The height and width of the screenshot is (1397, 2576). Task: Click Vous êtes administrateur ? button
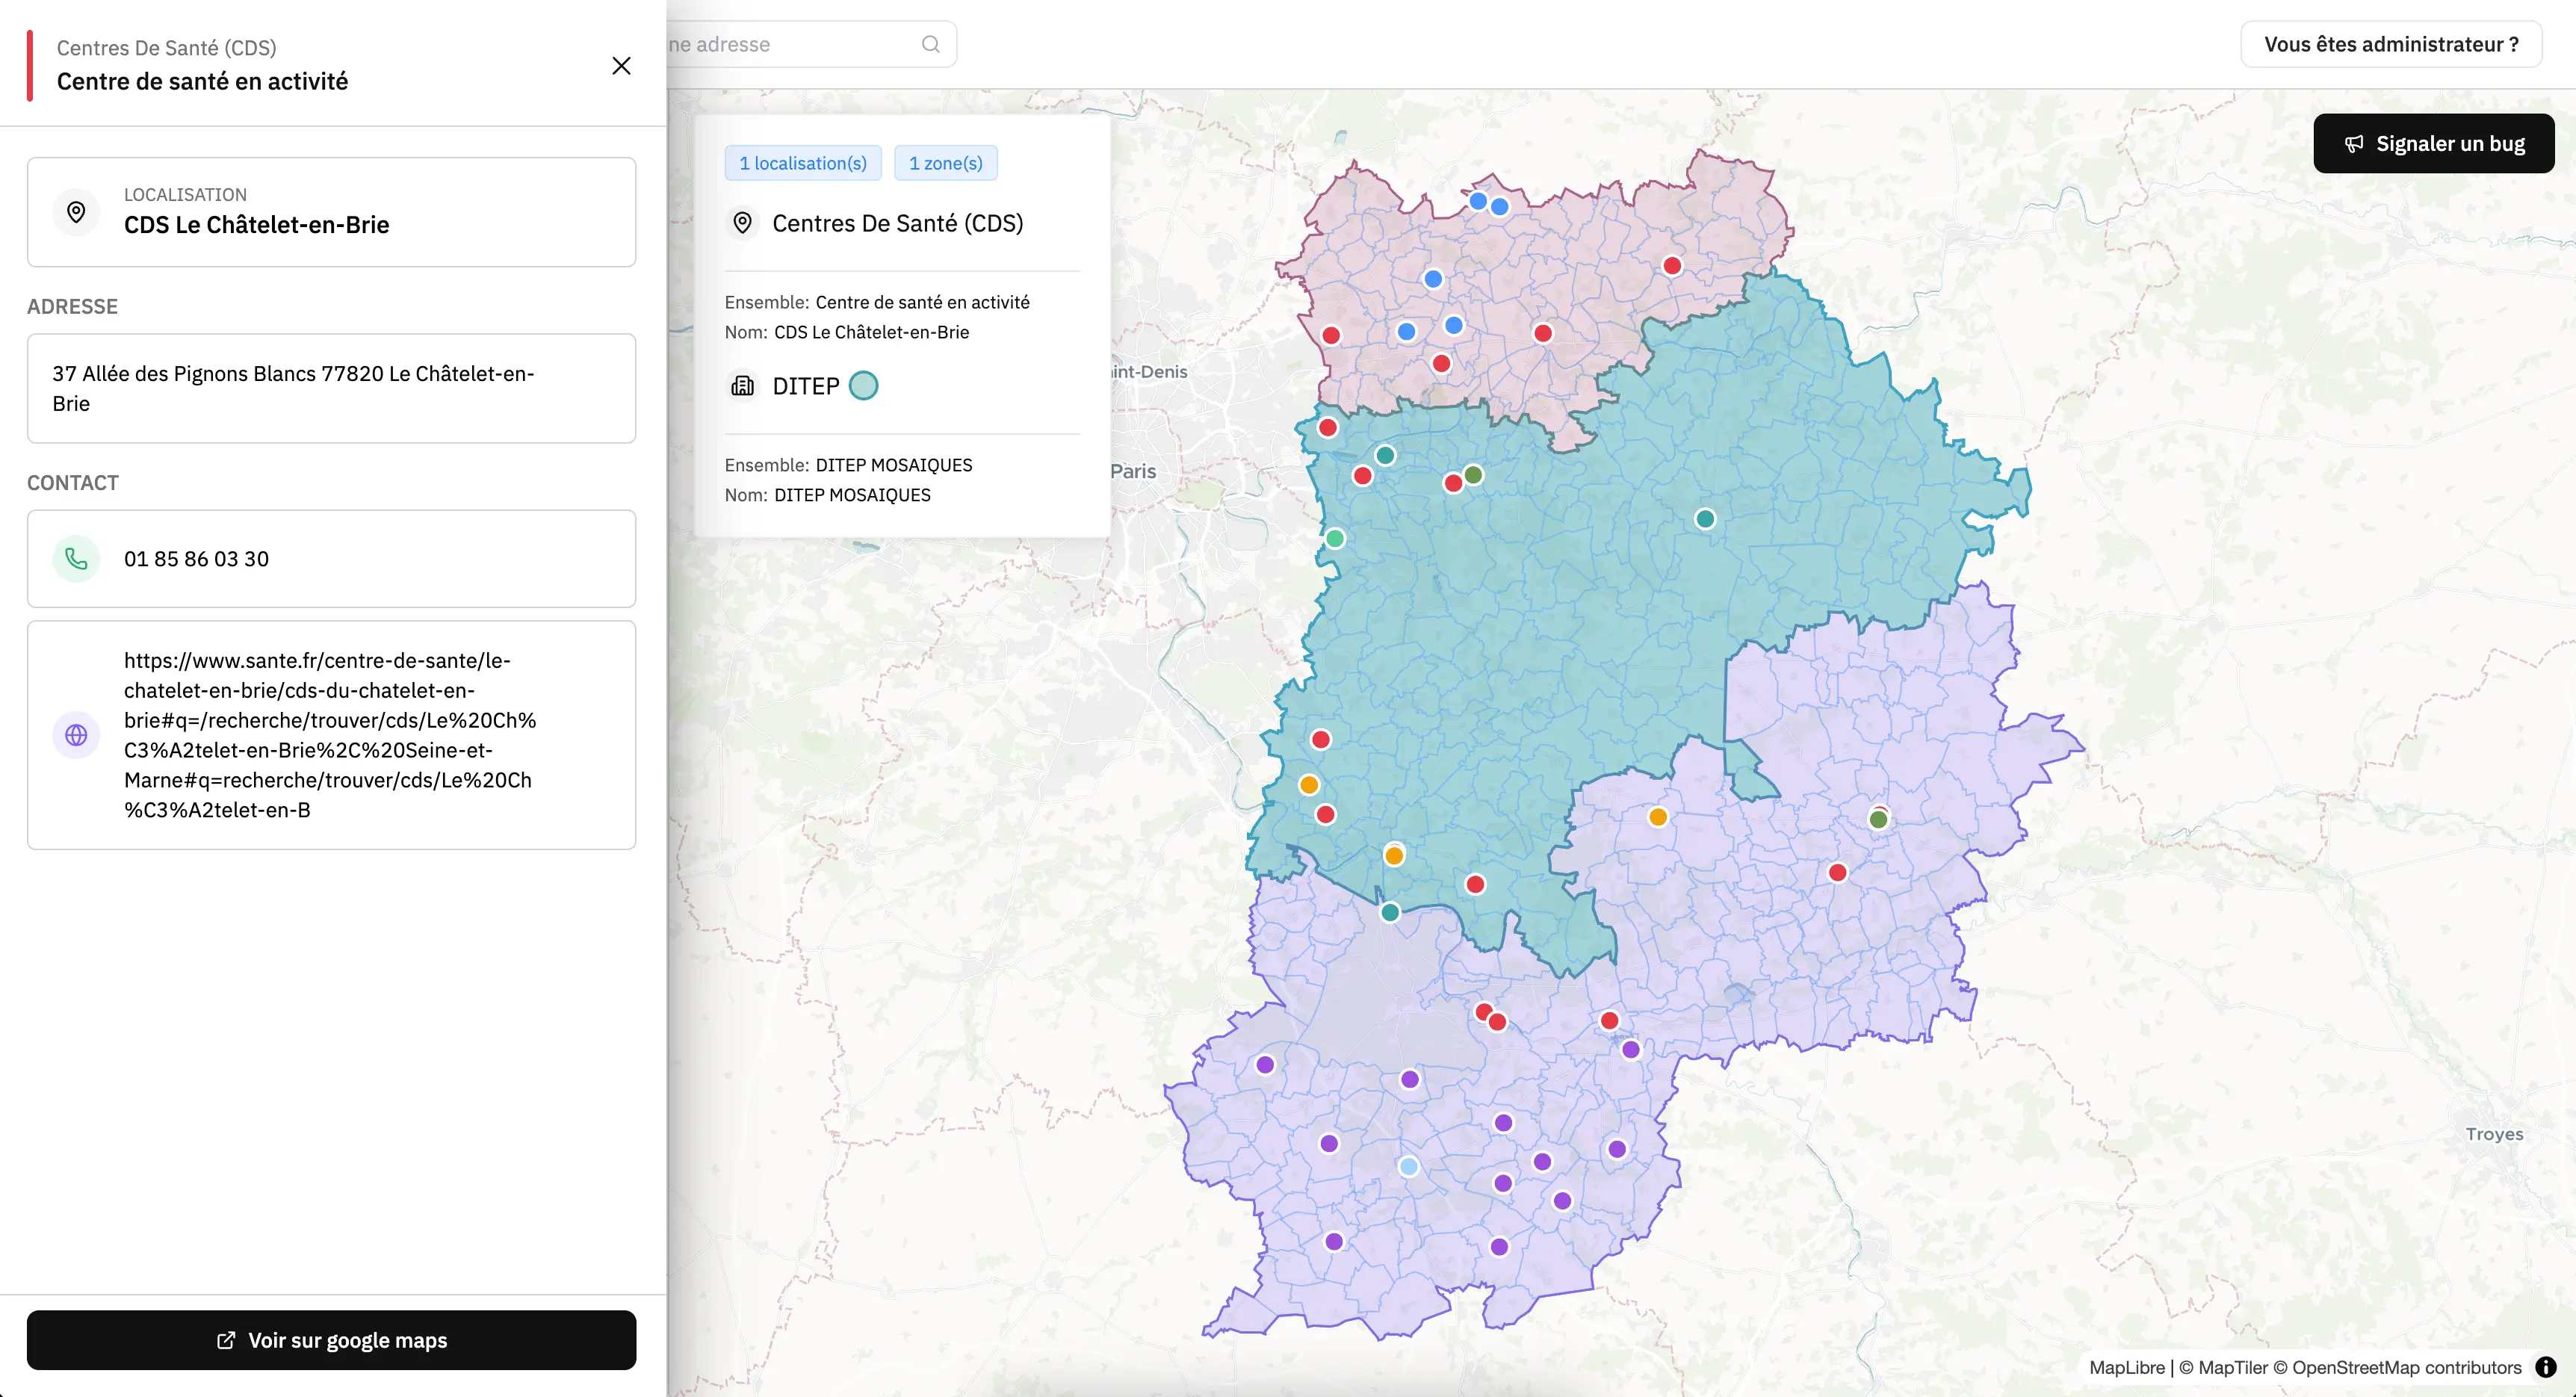pos(2390,44)
